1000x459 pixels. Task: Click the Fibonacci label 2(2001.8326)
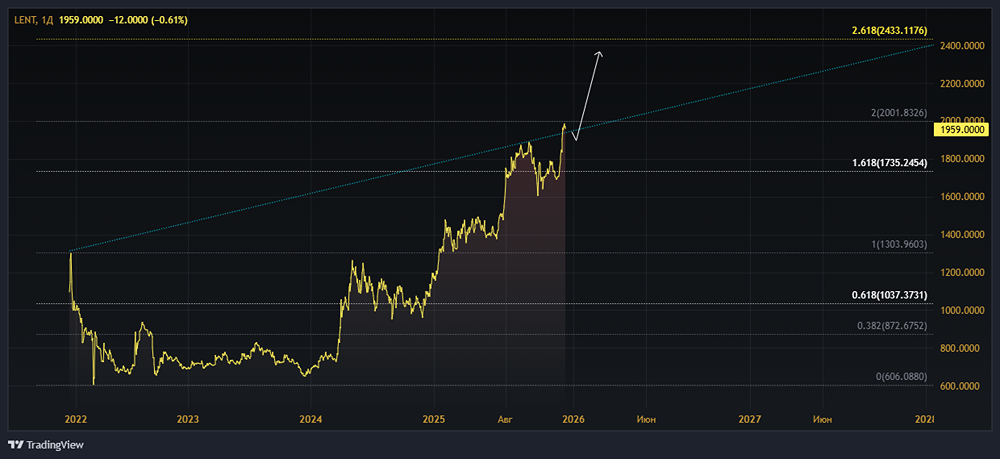(899, 113)
